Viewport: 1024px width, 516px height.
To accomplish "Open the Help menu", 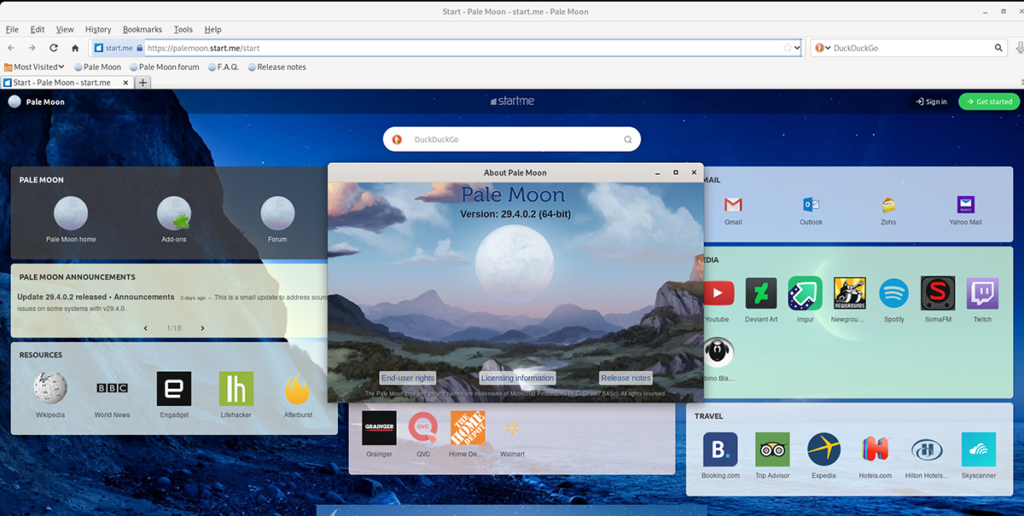I will coord(213,29).
